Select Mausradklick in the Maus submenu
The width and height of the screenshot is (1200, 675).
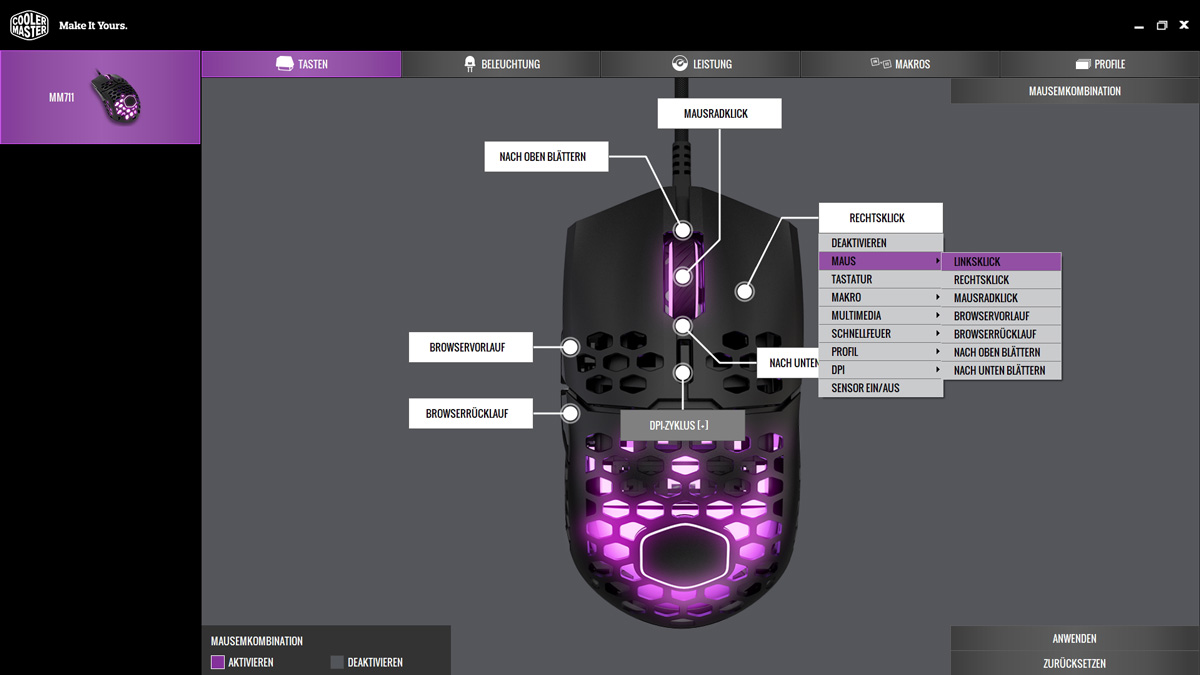coord(1002,298)
